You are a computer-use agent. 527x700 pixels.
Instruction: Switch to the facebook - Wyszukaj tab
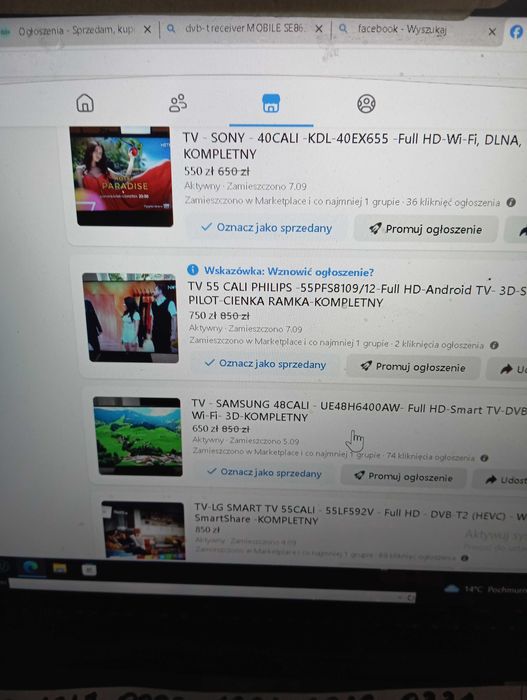click(402, 29)
